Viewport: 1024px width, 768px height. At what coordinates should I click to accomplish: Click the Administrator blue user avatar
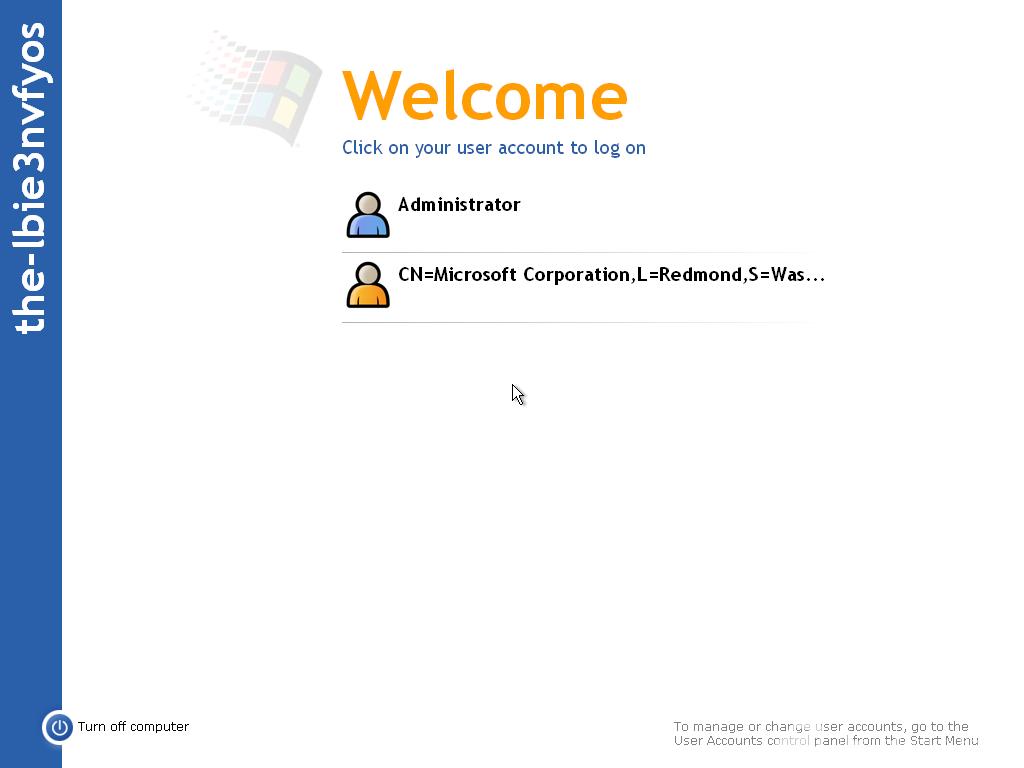tap(368, 215)
